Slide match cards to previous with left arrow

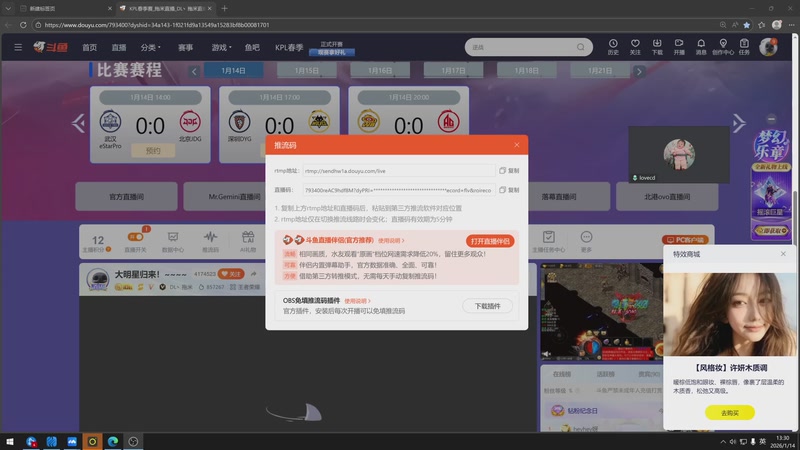tap(78, 123)
